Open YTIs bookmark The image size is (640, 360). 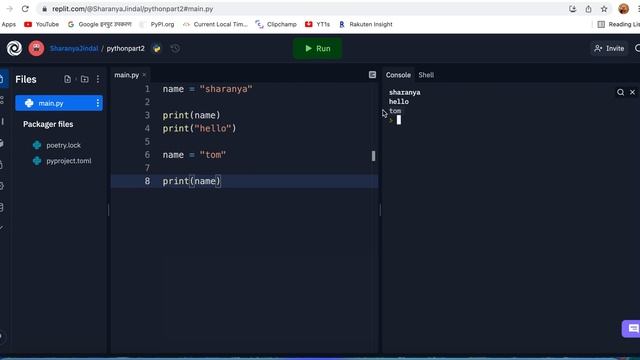[x=317, y=24]
